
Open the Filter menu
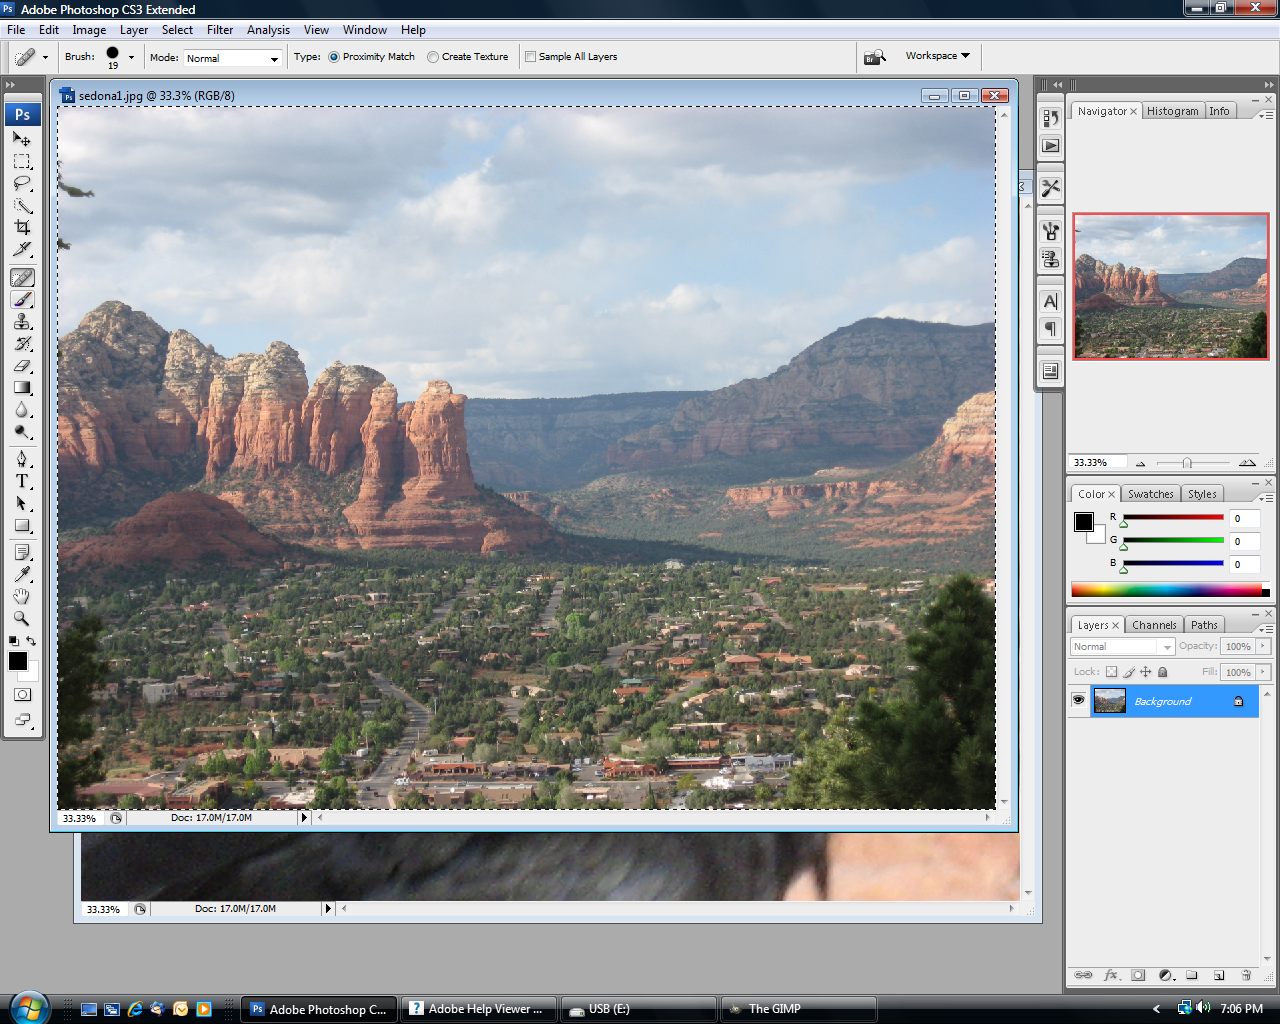(220, 30)
